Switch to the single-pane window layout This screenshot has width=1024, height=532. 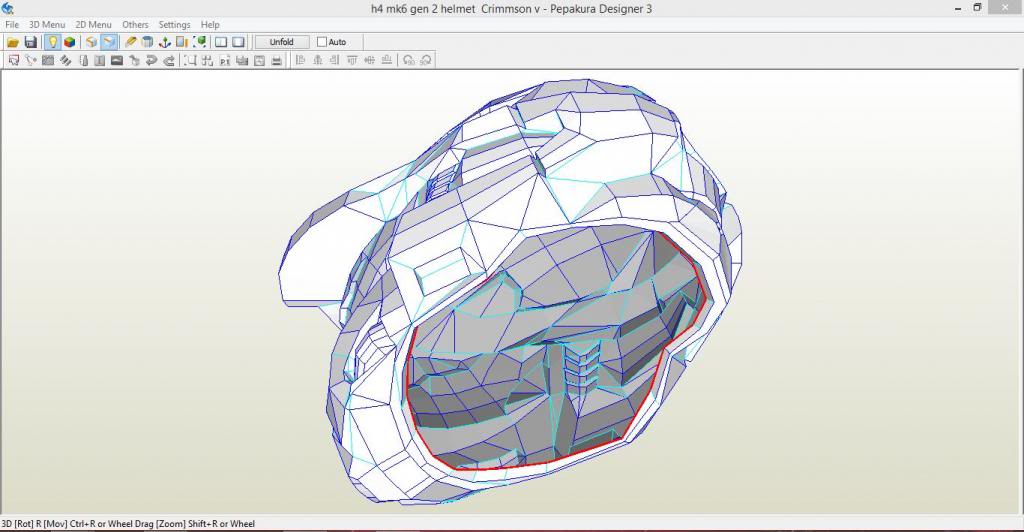pos(238,42)
